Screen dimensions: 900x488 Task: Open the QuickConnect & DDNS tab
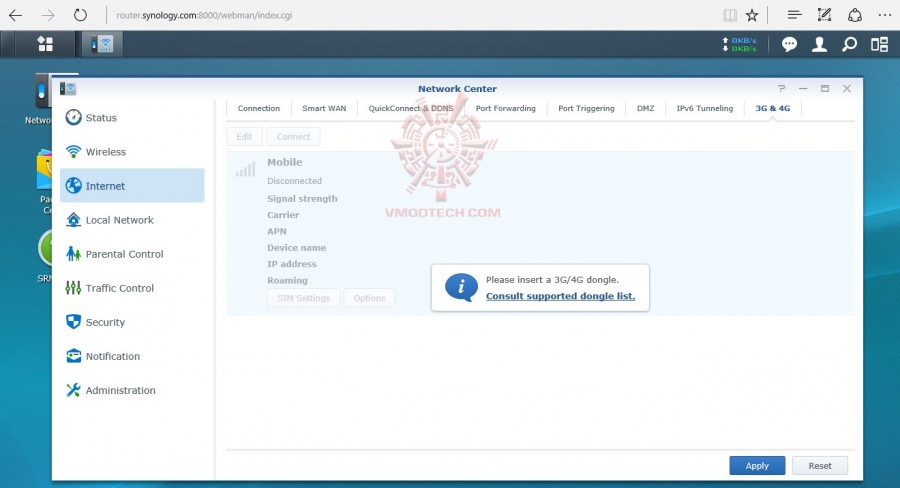click(x=411, y=108)
